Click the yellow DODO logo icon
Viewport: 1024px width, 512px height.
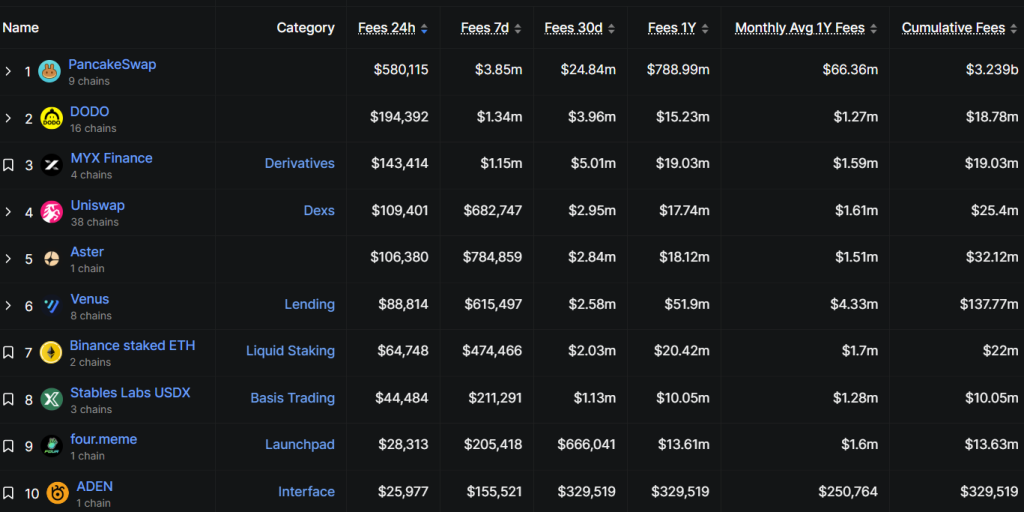[52, 118]
